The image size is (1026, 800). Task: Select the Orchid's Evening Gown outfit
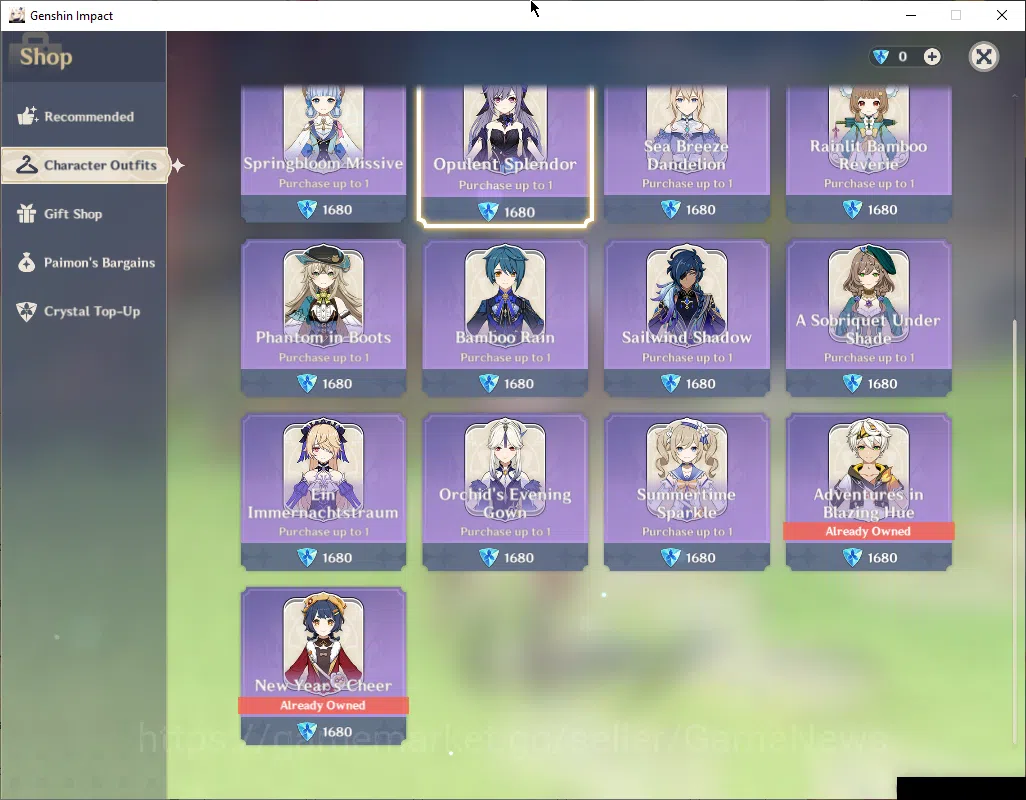point(505,492)
